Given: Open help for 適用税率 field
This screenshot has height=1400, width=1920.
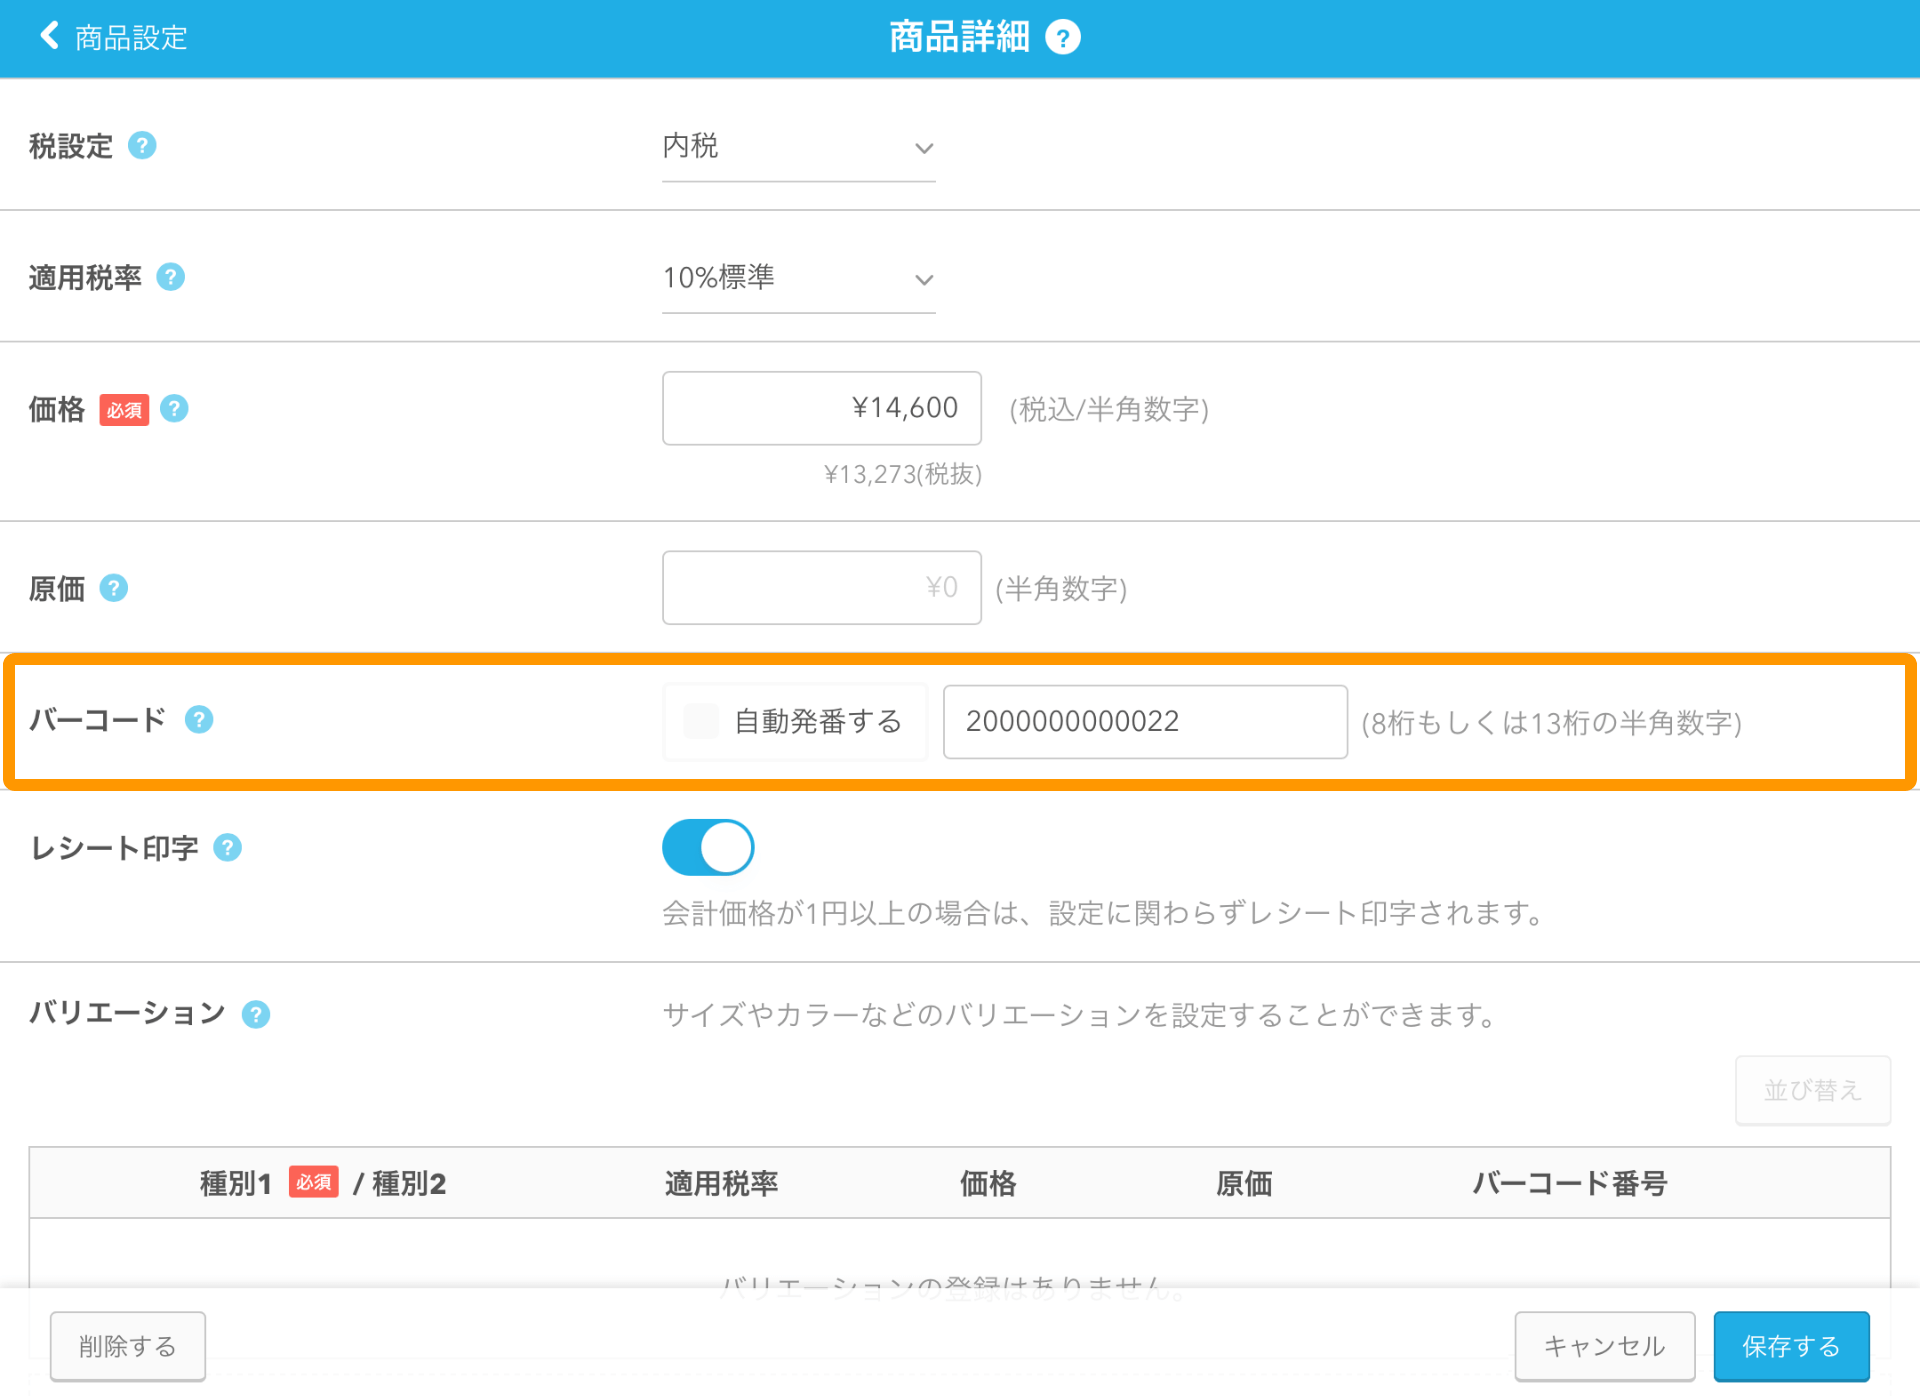Looking at the screenshot, I should [171, 277].
